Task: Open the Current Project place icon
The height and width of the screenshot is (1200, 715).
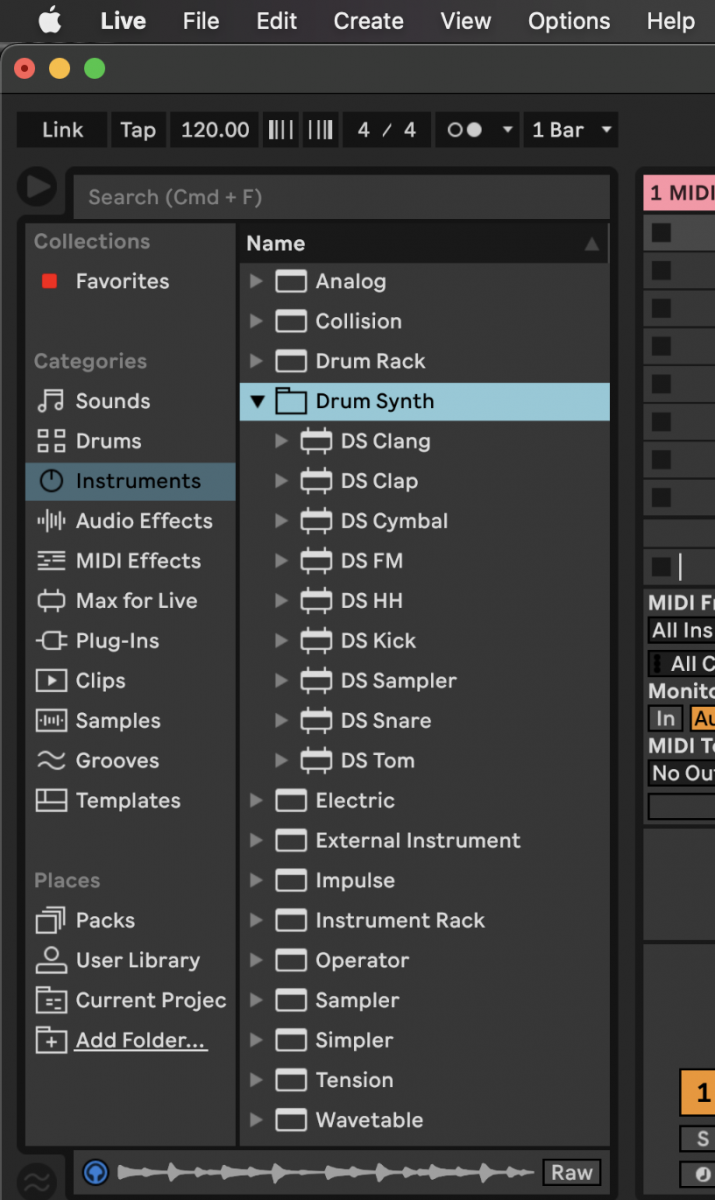Action: (x=50, y=1000)
